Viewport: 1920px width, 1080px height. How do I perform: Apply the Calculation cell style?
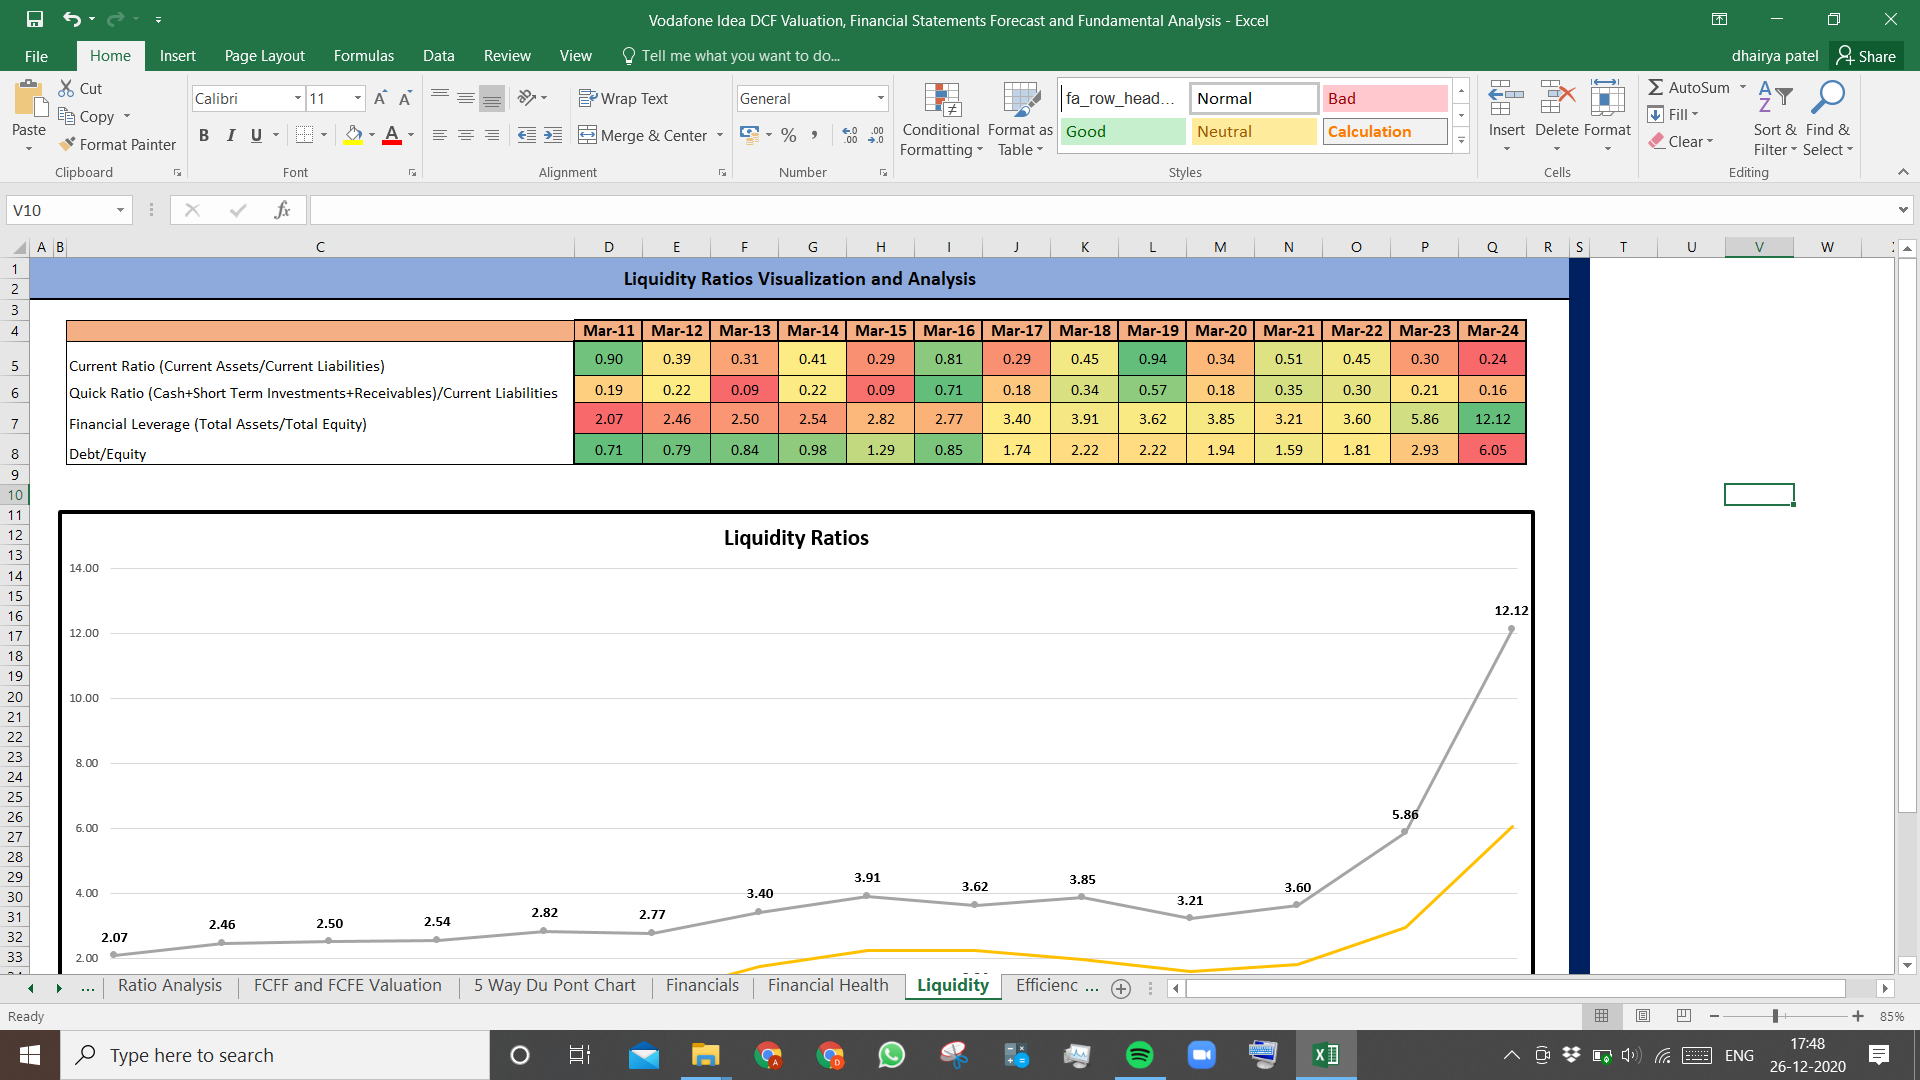click(x=1385, y=131)
